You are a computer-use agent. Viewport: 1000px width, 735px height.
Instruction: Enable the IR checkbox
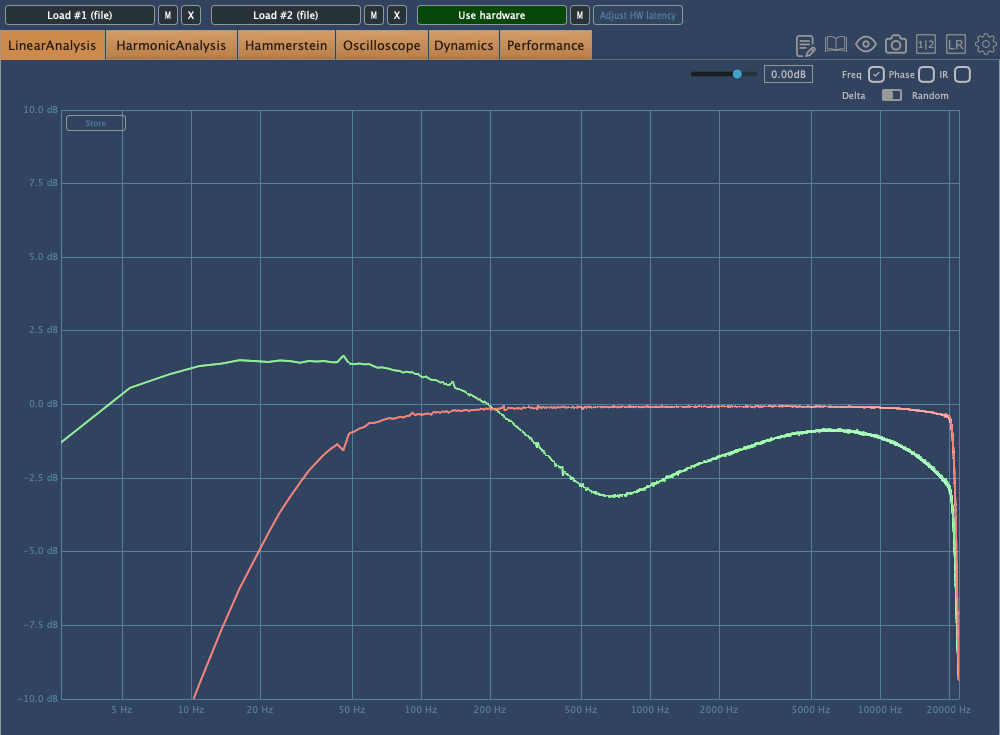click(x=962, y=74)
